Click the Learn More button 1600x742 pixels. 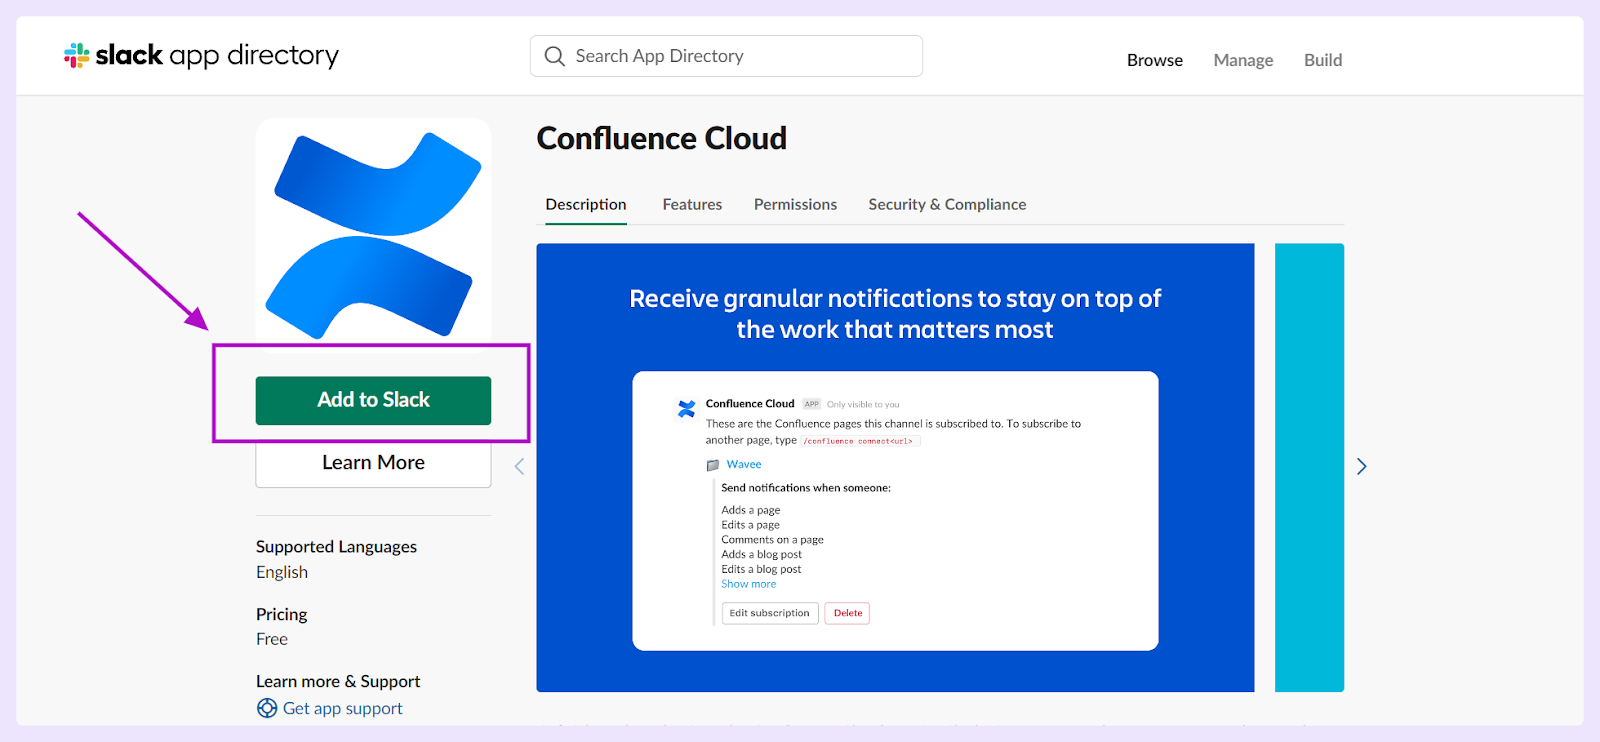pyautogui.click(x=373, y=464)
